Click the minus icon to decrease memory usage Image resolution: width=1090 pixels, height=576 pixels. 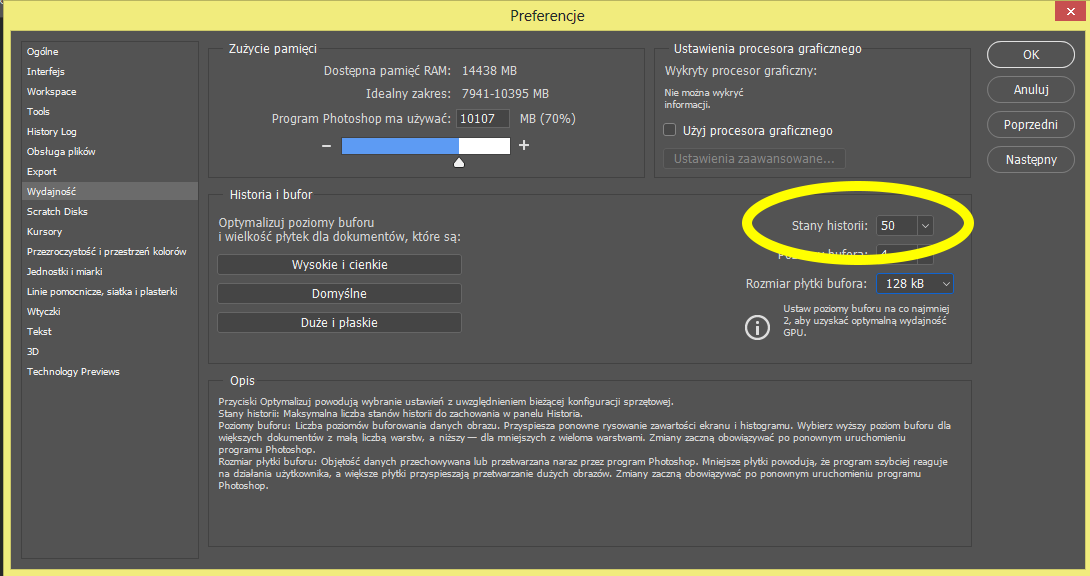(x=327, y=146)
